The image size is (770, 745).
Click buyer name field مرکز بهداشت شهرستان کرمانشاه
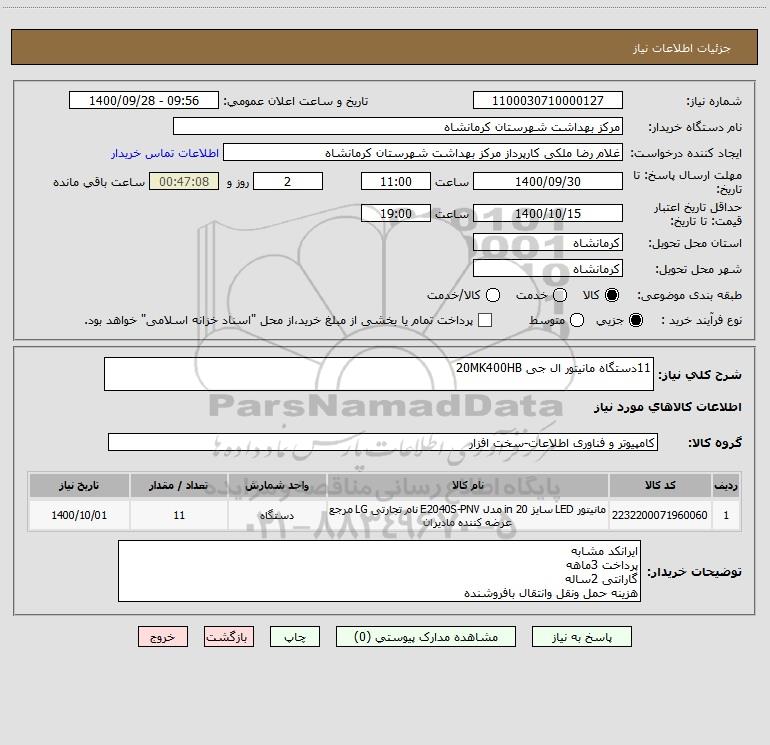[x=398, y=126]
